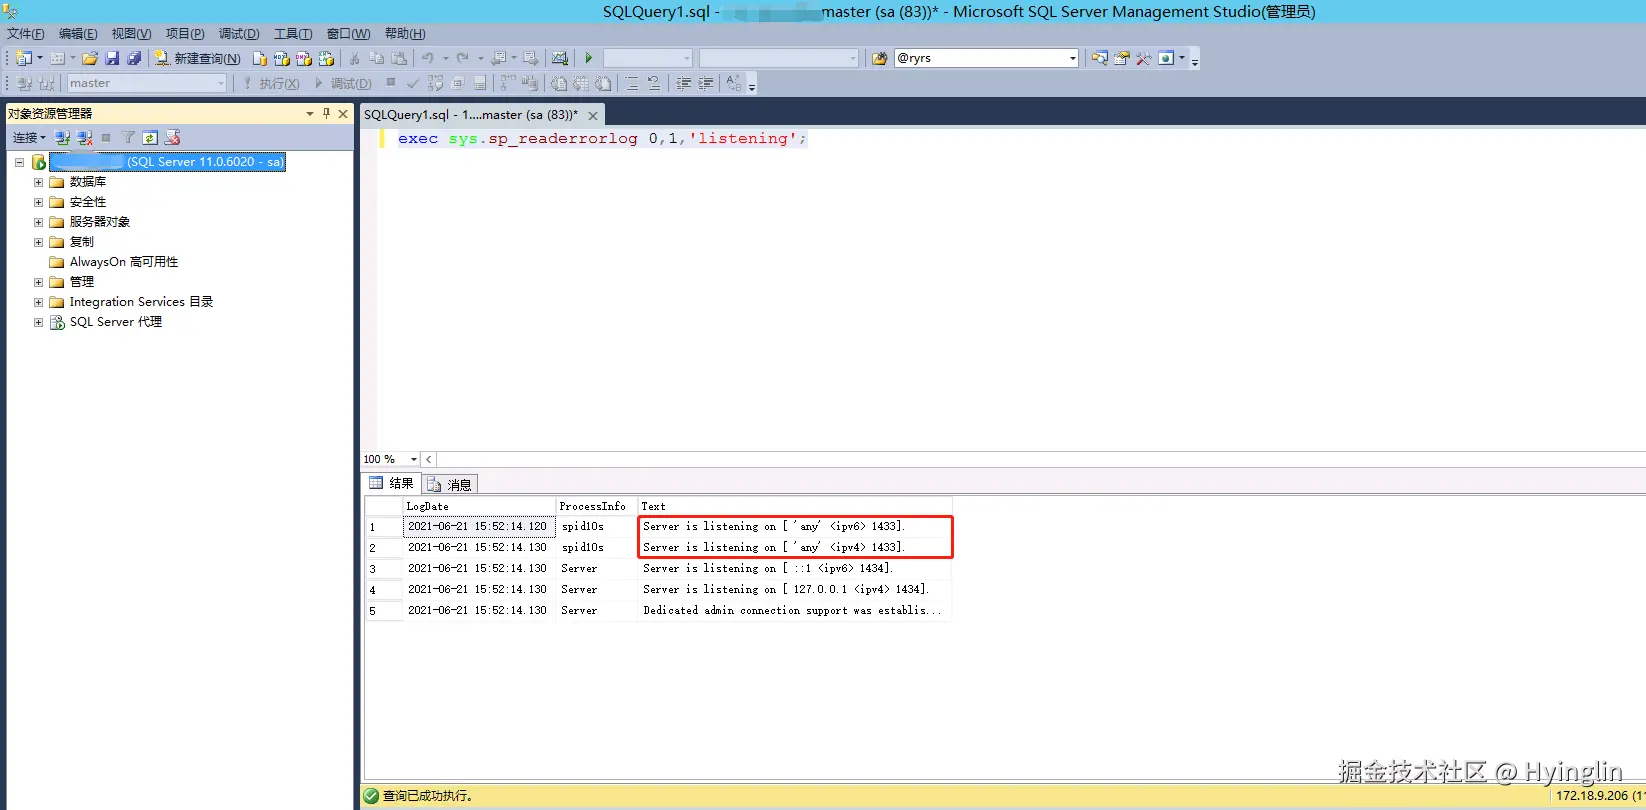Open file with the yellow folder icon

click(x=90, y=58)
